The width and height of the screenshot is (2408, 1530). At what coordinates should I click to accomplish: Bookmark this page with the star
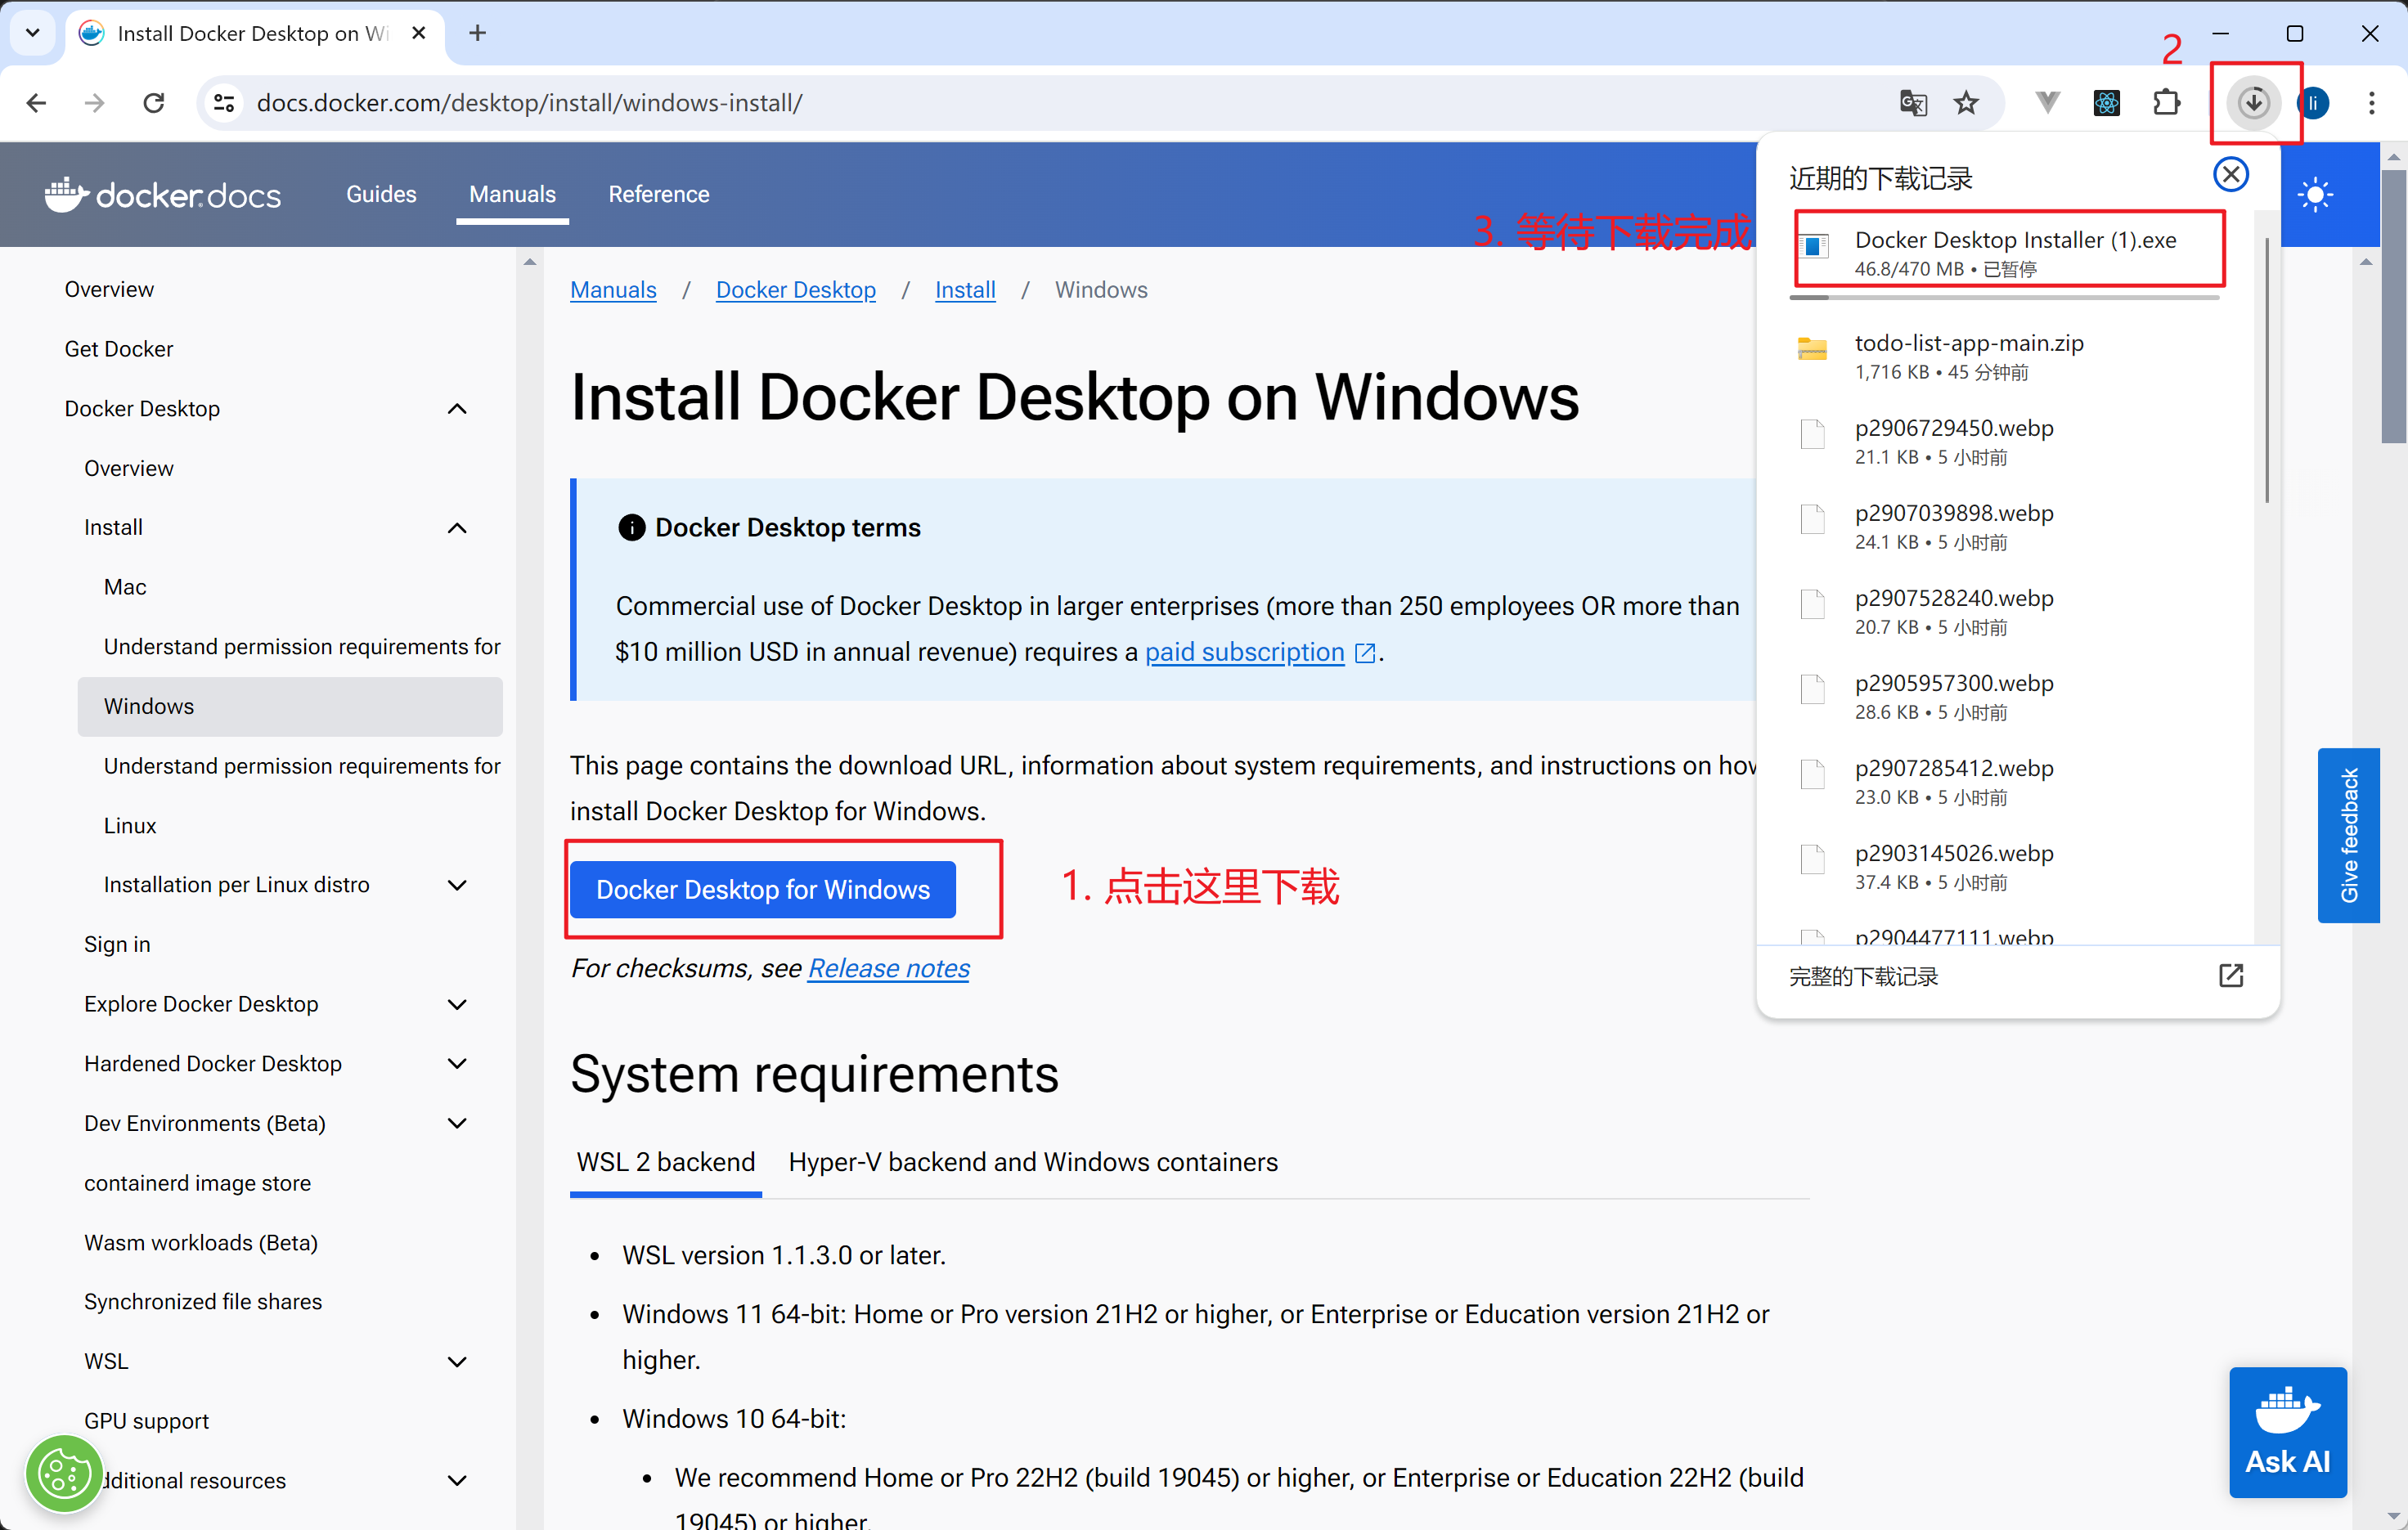pyautogui.click(x=1966, y=102)
